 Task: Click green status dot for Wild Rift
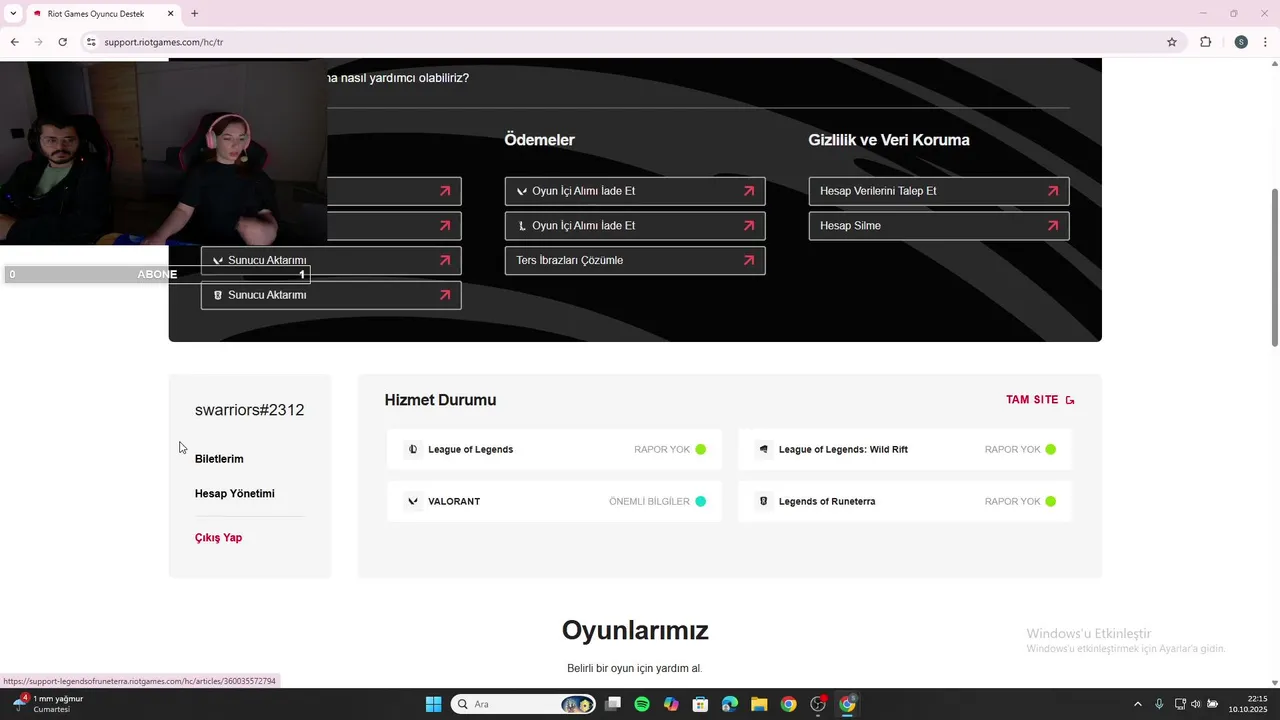point(1050,449)
